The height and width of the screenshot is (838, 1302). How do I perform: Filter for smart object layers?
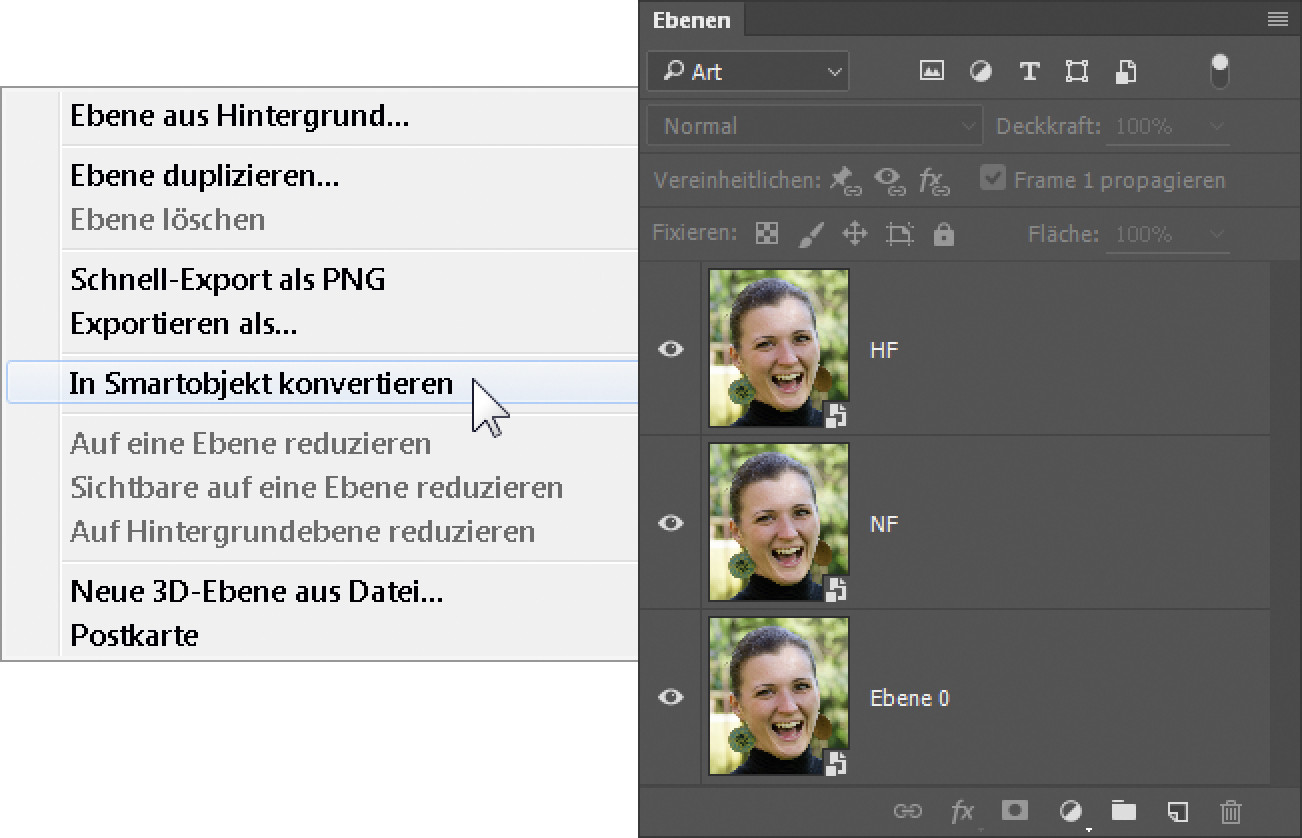coord(1126,71)
